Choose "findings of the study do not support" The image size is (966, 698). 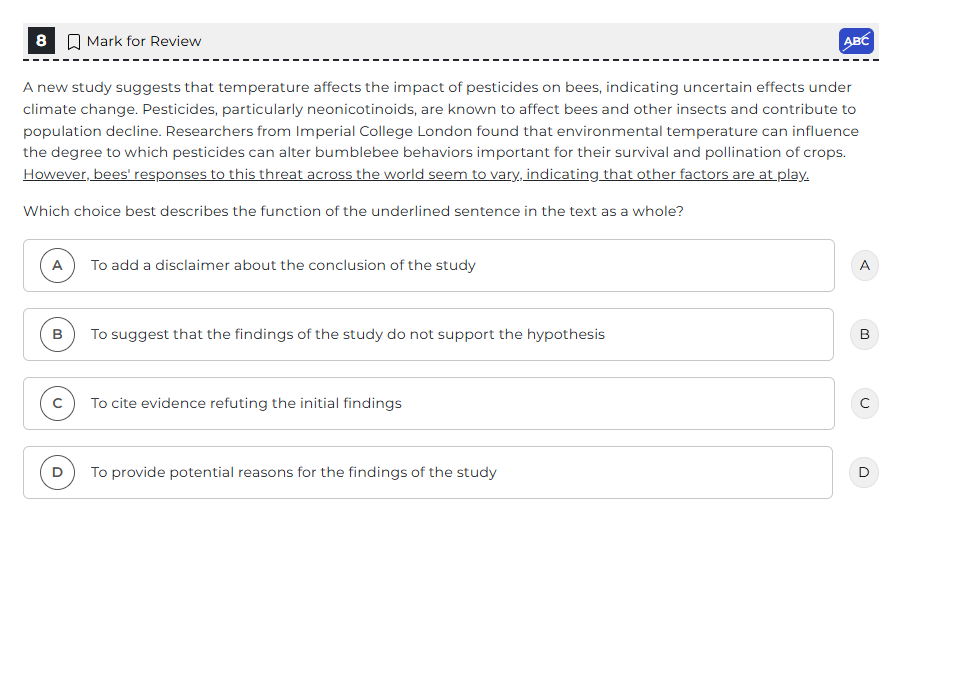(347, 334)
